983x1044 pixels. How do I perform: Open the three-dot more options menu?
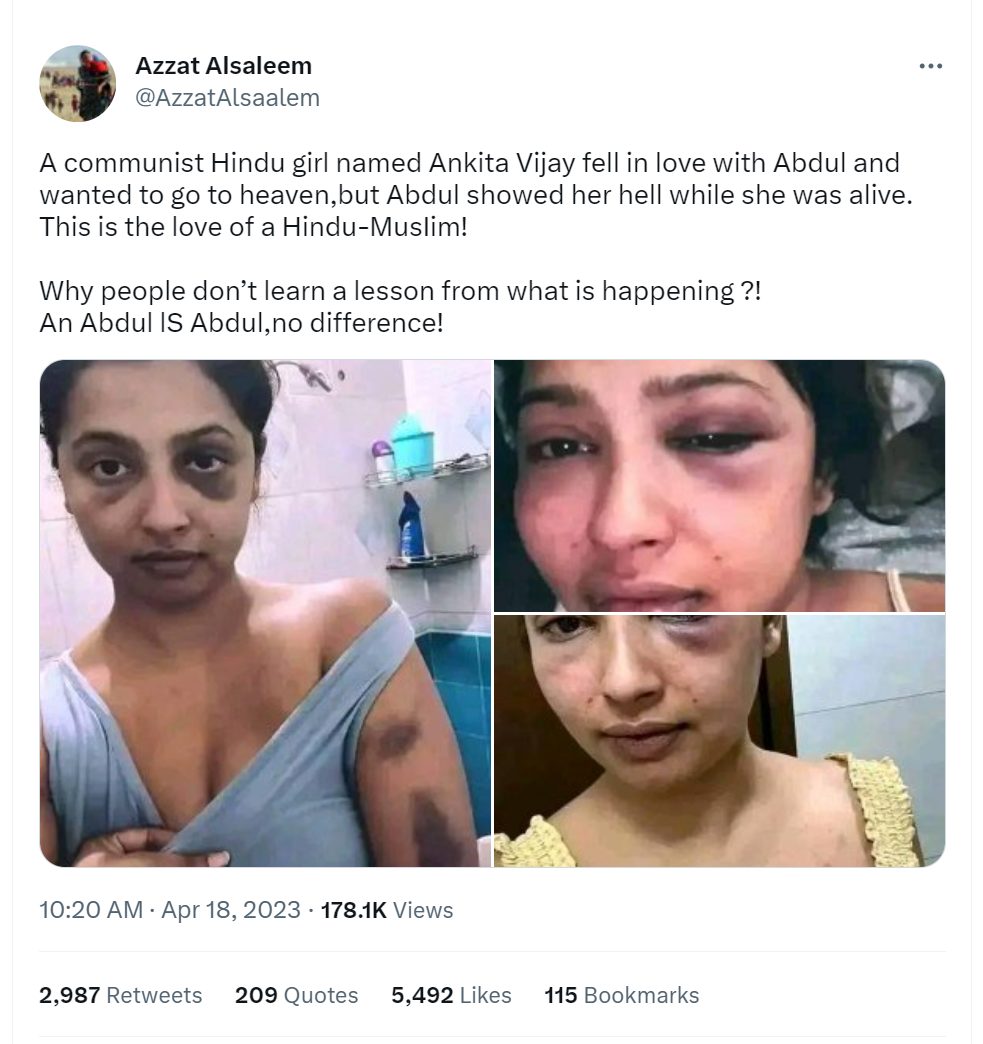[x=930, y=66]
